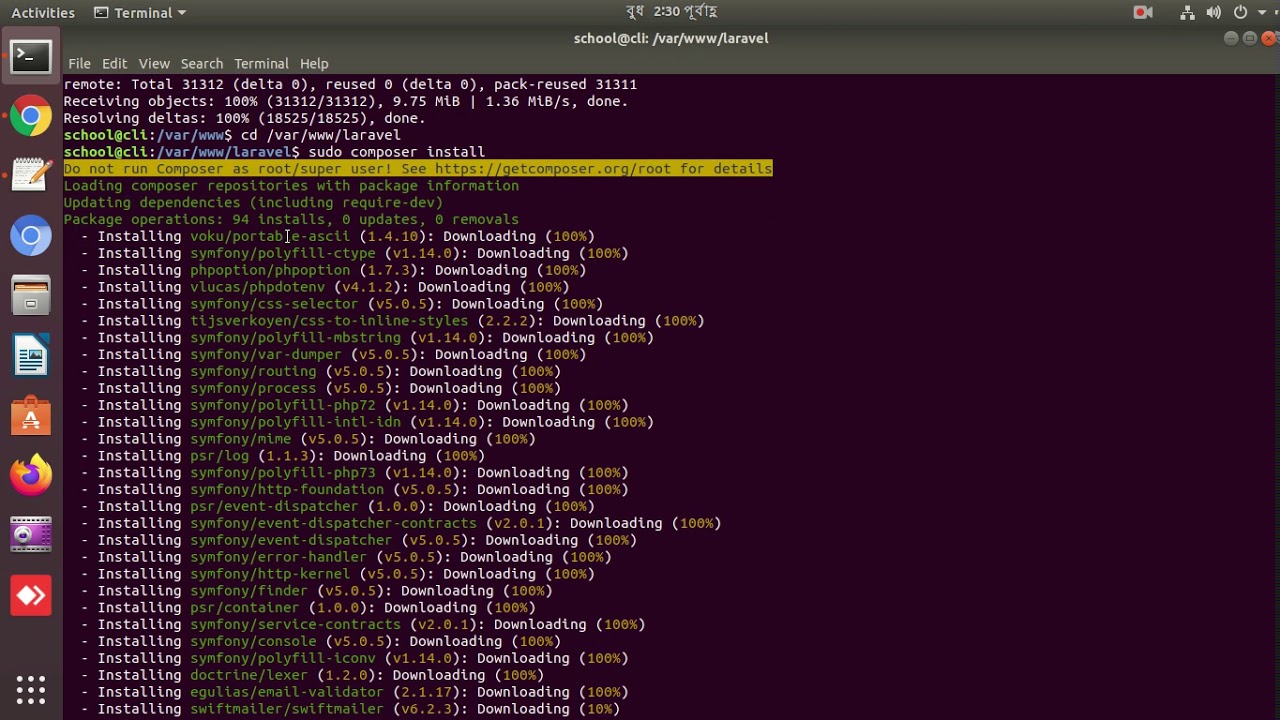Image resolution: width=1280 pixels, height=720 pixels.
Task: Open the Search menu
Action: [202, 63]
